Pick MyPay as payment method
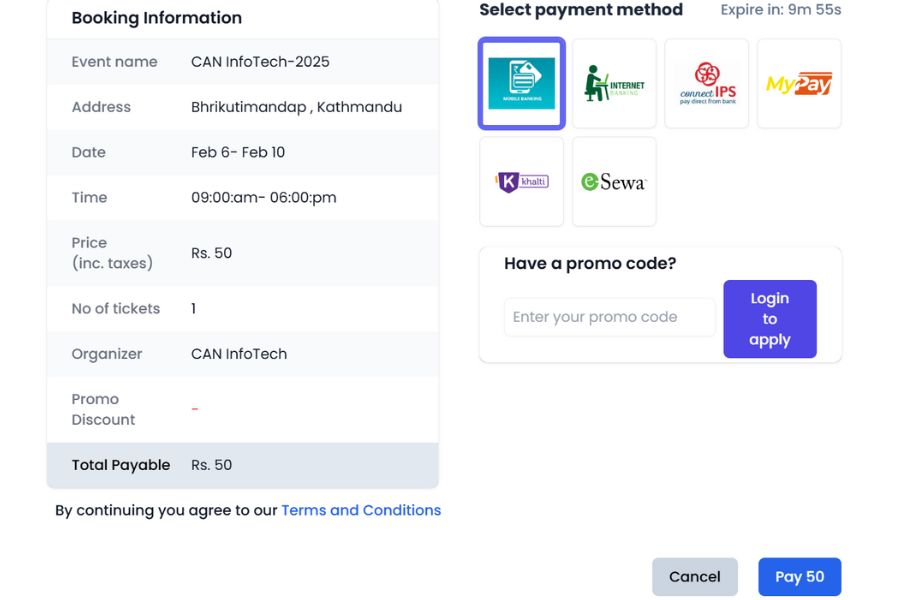 (x=799, y=83)
